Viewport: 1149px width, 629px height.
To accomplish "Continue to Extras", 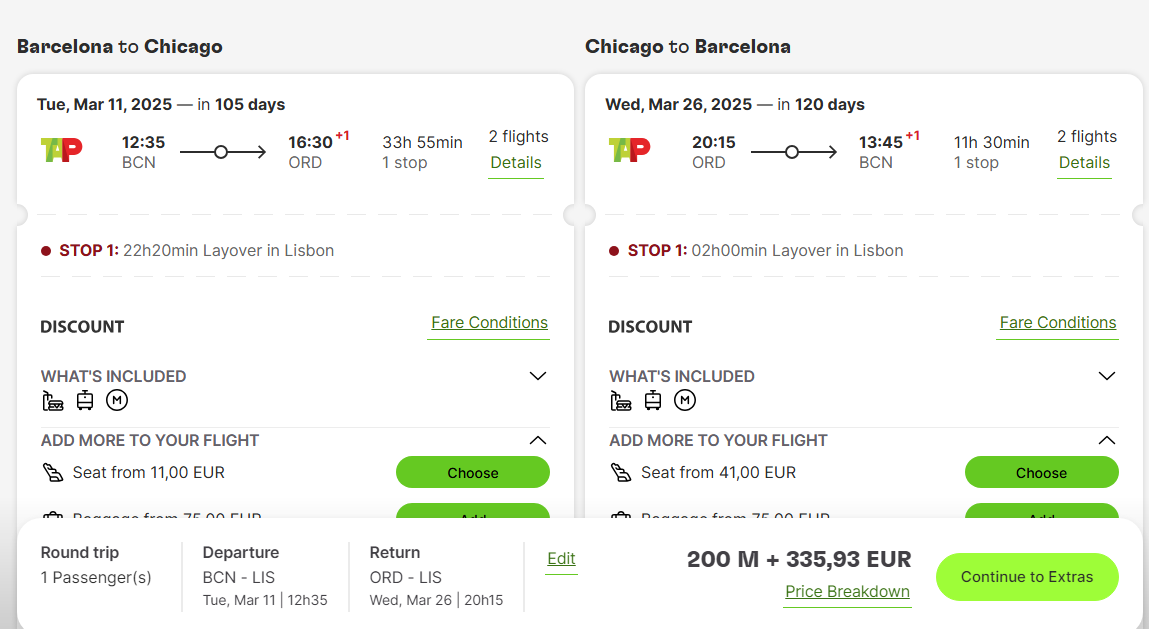I will [1027, 577].
